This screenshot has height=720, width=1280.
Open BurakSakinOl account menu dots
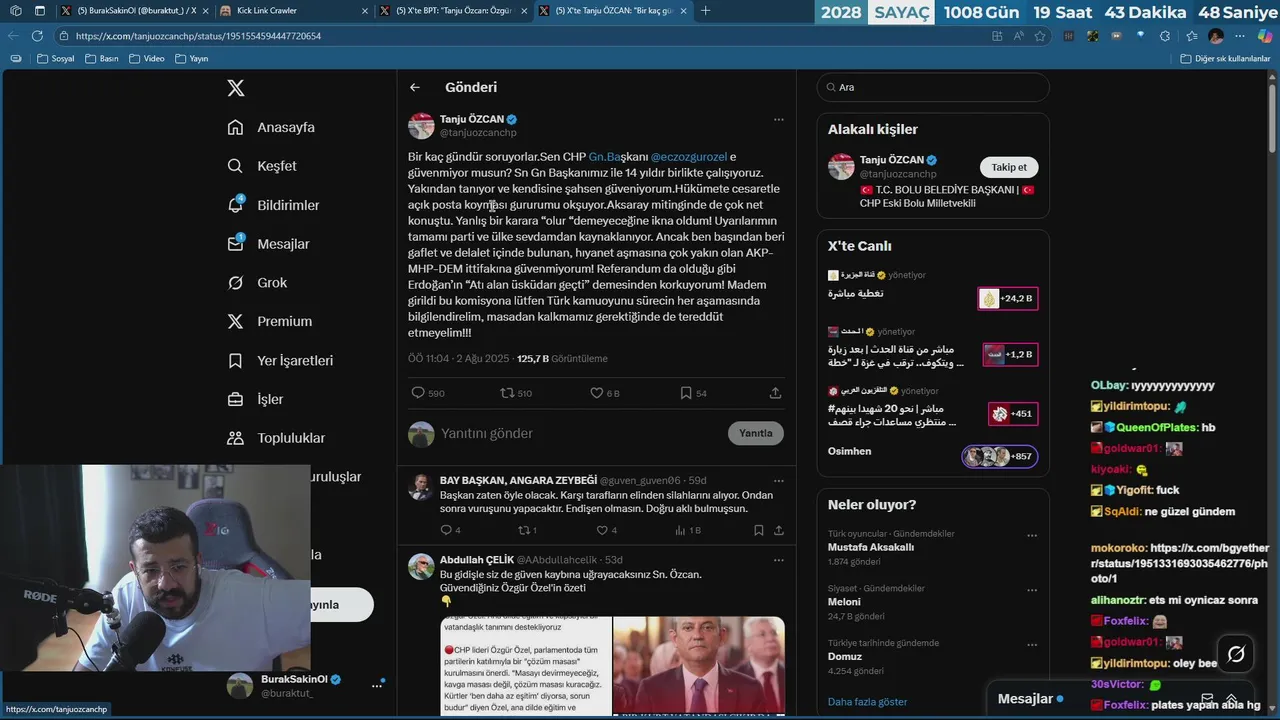(x=377, y=685)
